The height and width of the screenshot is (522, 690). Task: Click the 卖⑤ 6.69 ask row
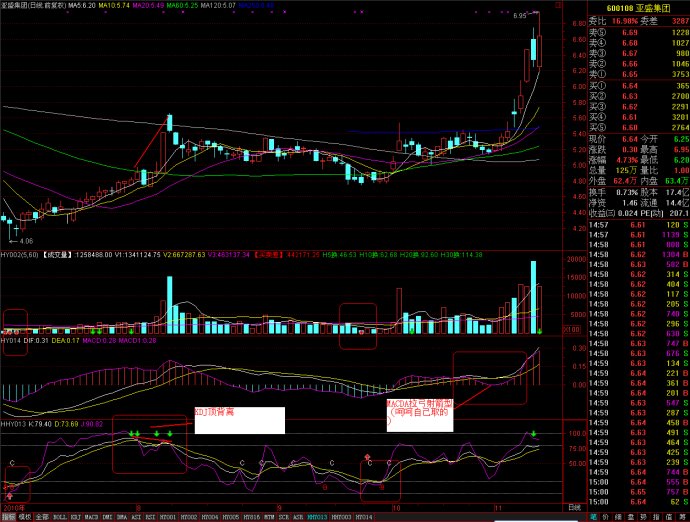[639, 32]
